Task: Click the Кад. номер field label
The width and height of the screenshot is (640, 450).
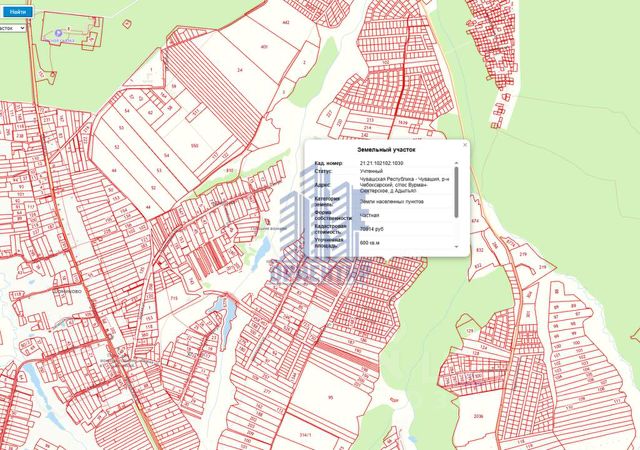Action: point(329,163)
